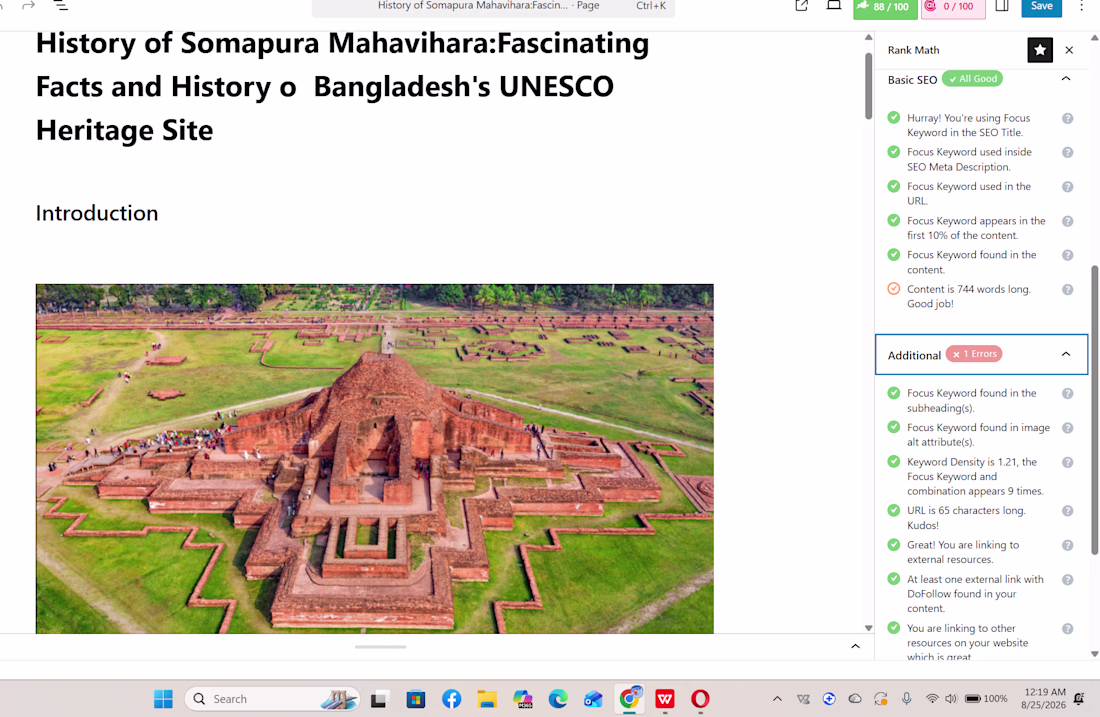Open help for Focus Keyword in SEO Title
This screenshot has height=717, width=1100.
[1067, 119]
